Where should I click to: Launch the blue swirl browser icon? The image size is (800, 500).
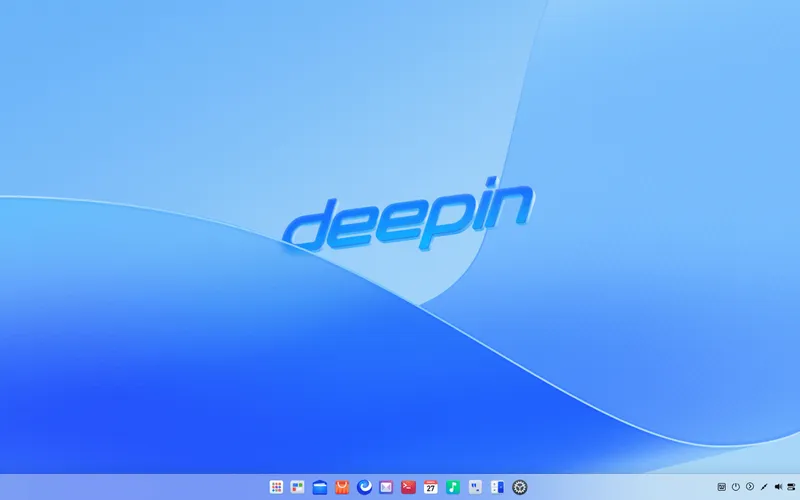[364, 487]
